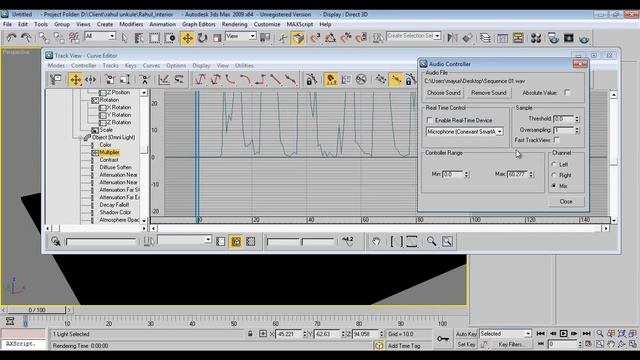Toggle the Set Key mode button
This screenshot has width=640, height=360.
point(466,344)
